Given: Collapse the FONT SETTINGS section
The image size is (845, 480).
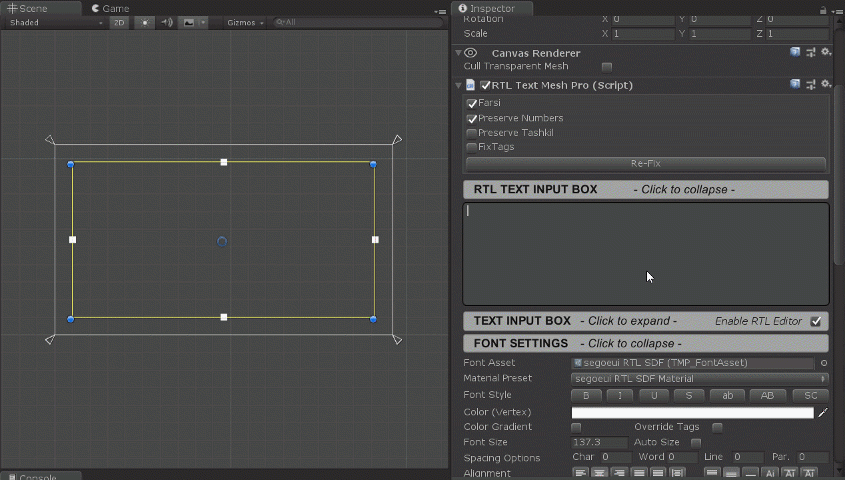Looking at the screenshot, I should [646, 343].
